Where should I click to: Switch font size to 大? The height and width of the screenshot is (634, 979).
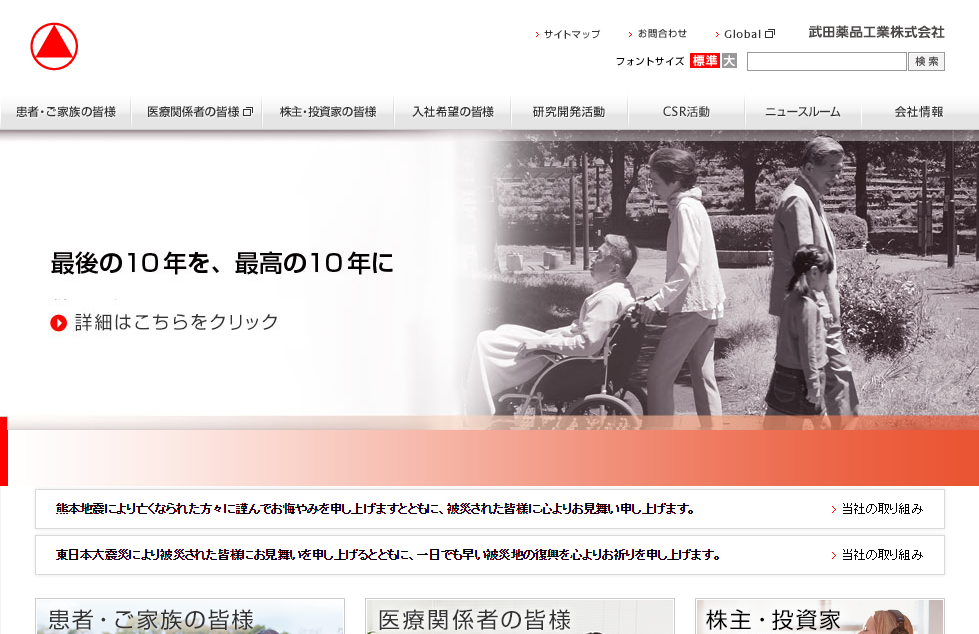(729, 61)
